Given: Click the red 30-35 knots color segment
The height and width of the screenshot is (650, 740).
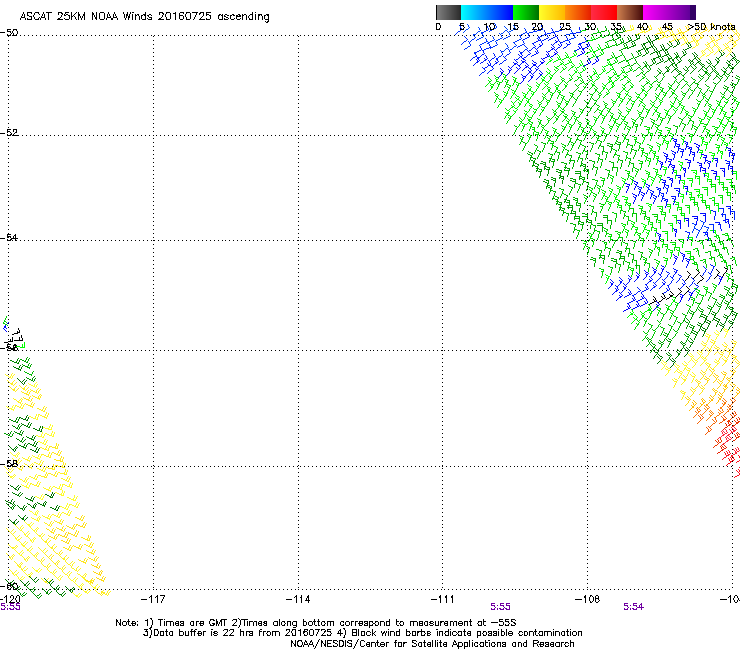Looking at the screenshot, I should pos(604,12).
